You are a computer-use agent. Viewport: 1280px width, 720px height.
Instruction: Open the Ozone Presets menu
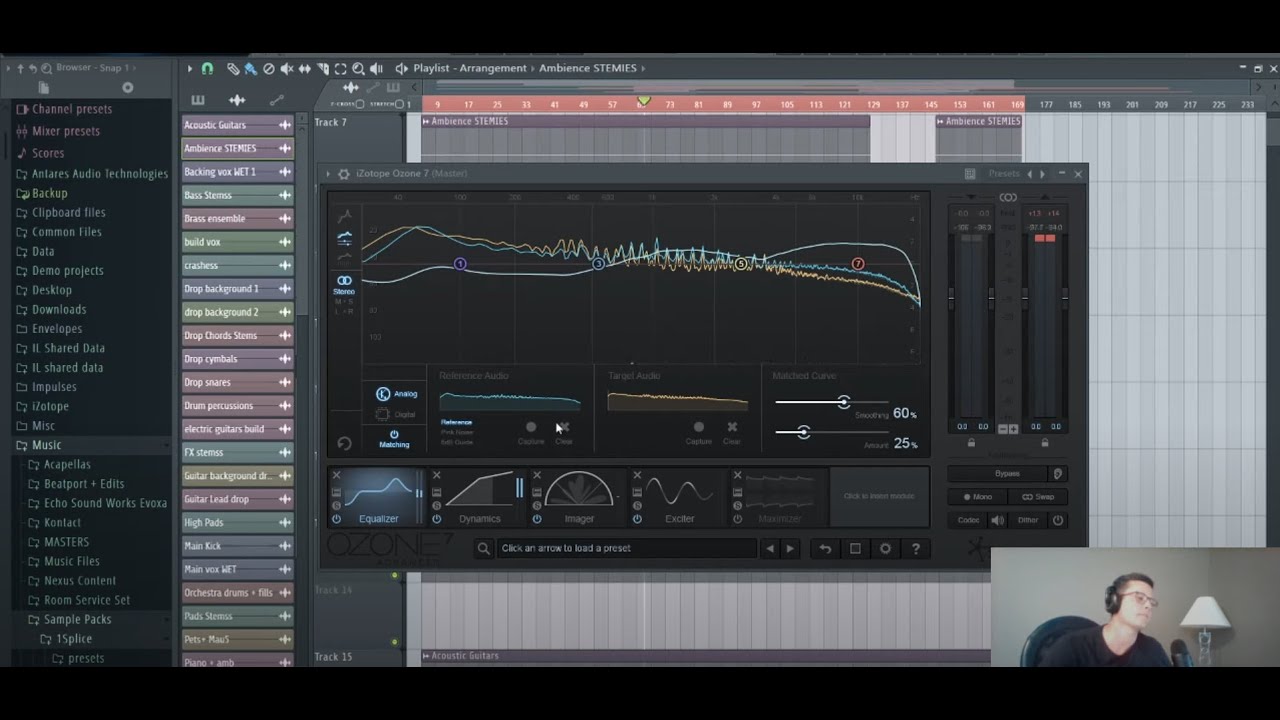1004,174
